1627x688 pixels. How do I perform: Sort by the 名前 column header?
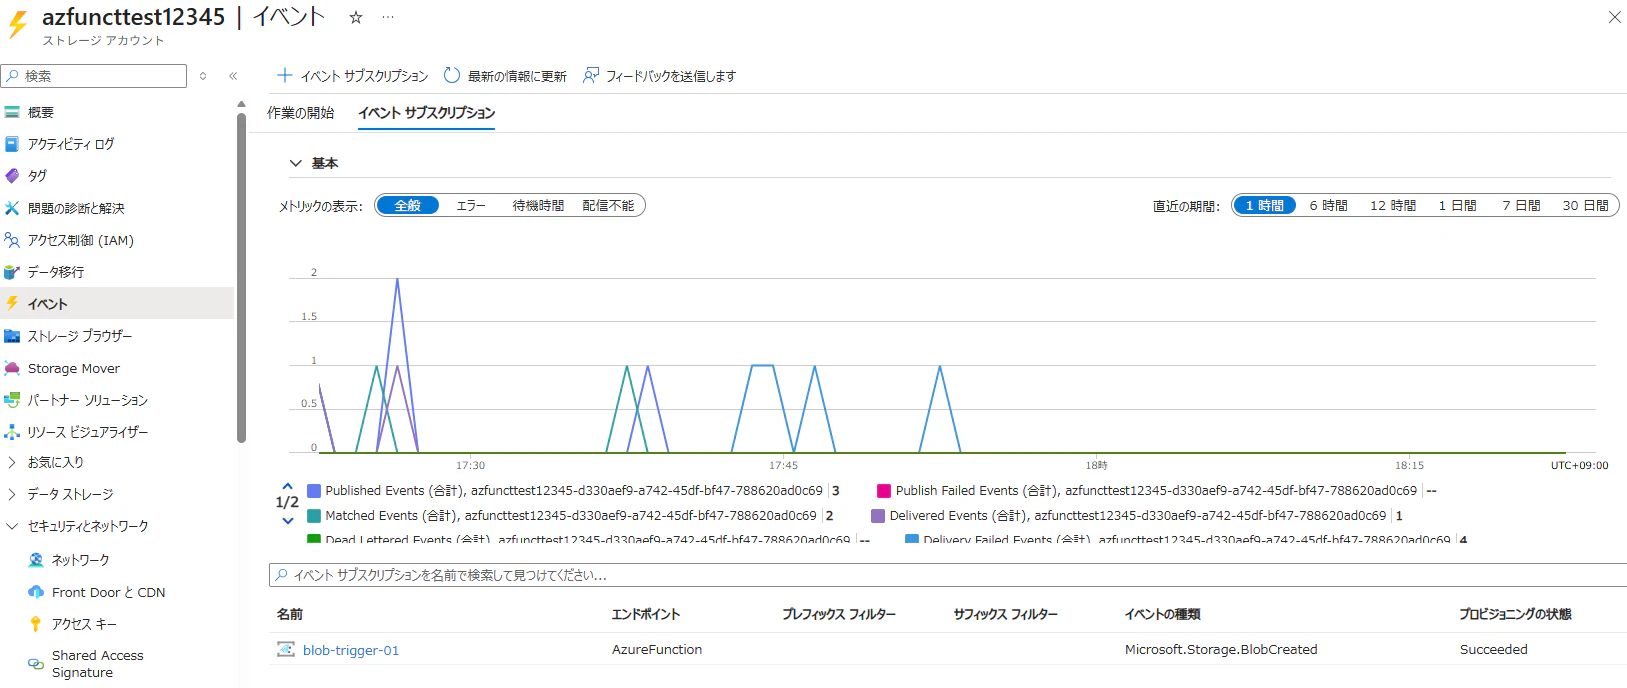coord(290,614)
